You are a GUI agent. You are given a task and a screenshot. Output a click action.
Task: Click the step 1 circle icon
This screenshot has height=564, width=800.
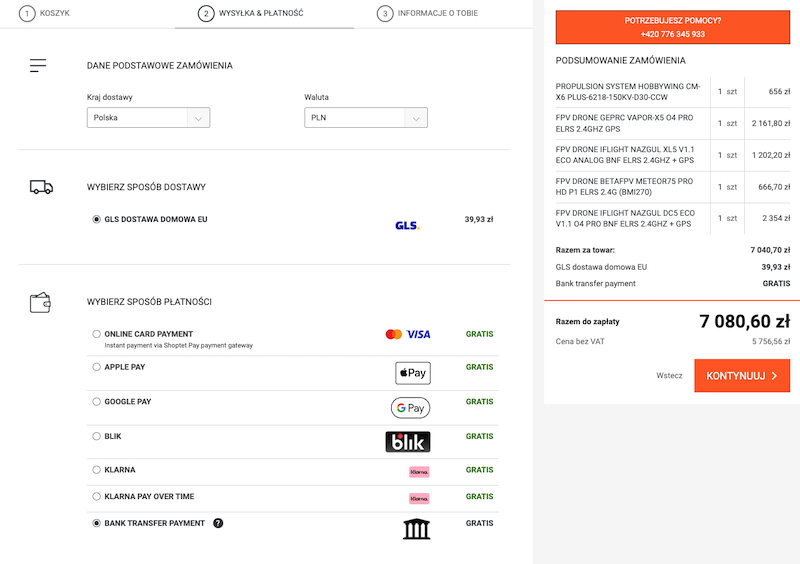(27, 14)
